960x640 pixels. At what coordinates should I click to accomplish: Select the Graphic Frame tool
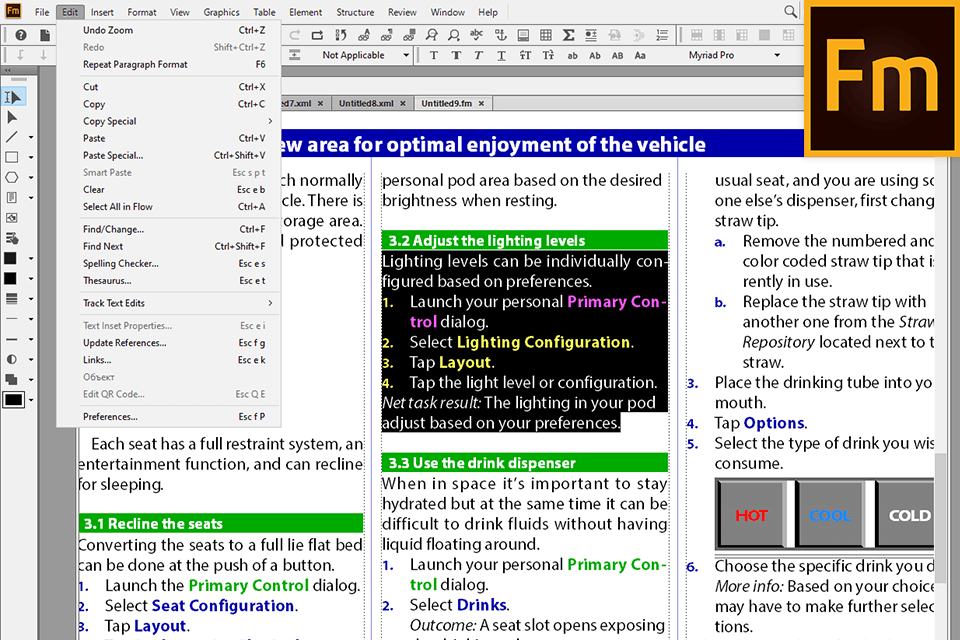(12, 218)
